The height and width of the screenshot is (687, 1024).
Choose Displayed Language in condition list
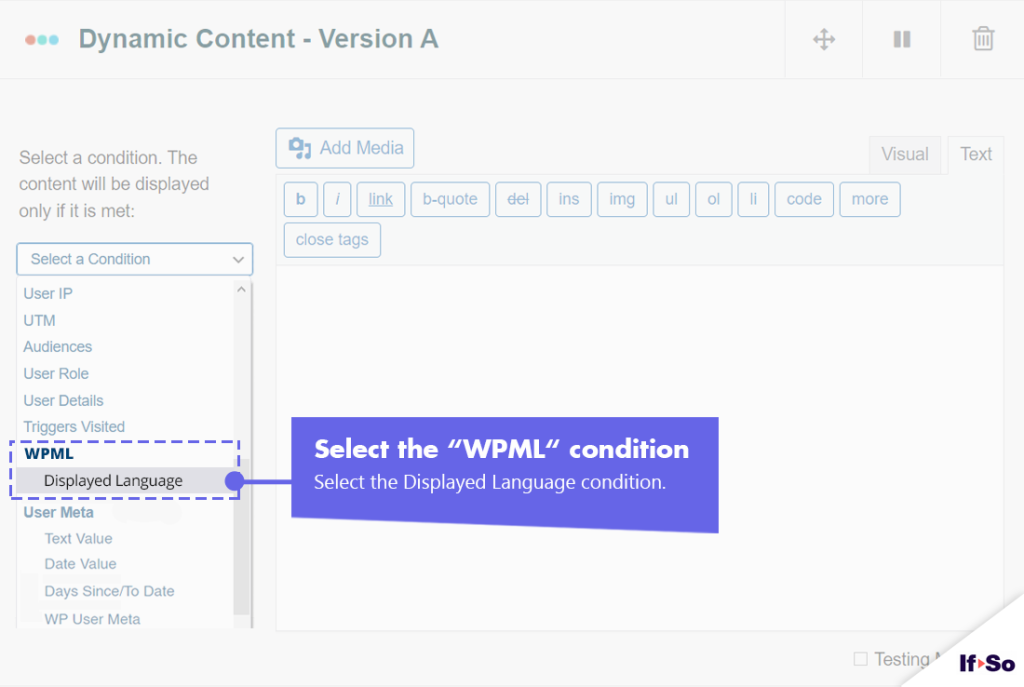(113, 481)
